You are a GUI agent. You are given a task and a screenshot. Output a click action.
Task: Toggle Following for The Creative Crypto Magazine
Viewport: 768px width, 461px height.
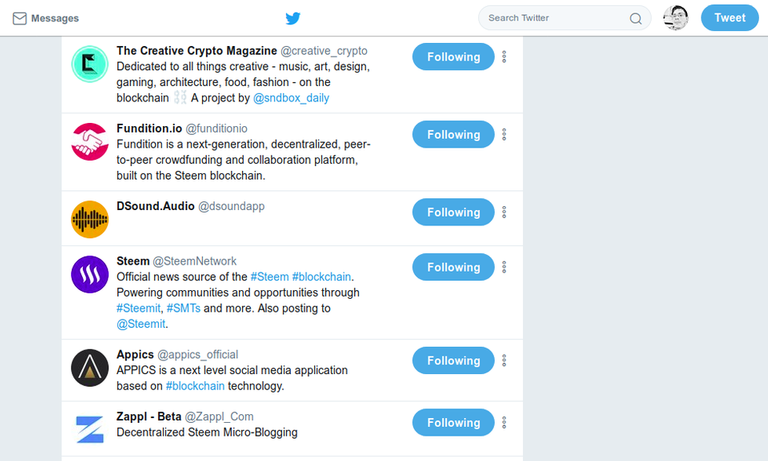tap(453, 57)
